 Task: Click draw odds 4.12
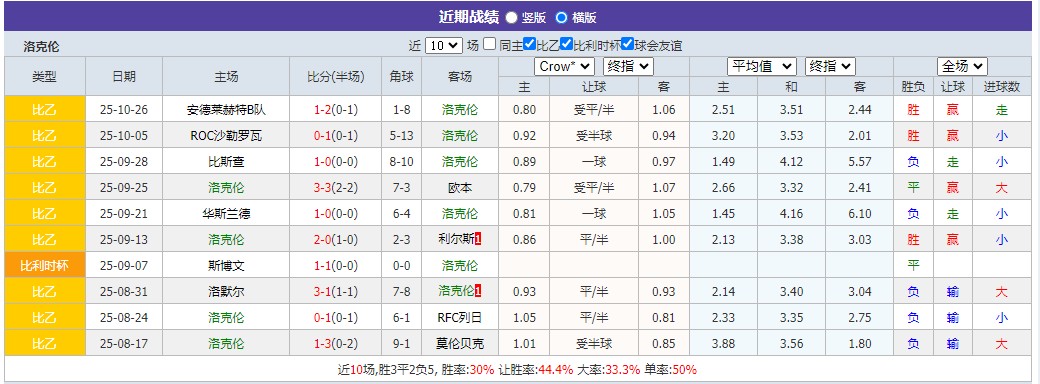(791, 162)
